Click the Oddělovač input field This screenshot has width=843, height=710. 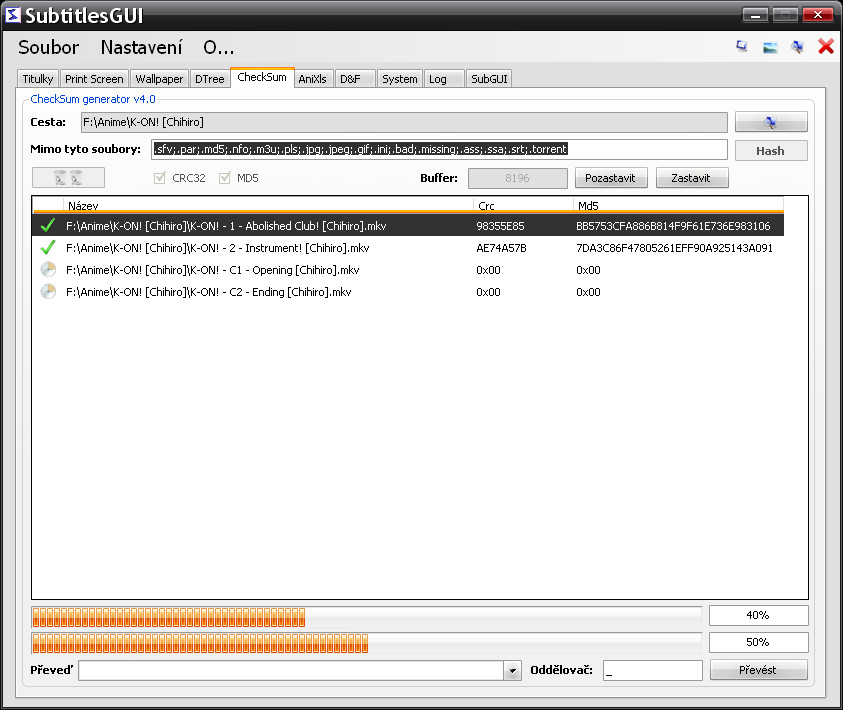click(653, 670)
